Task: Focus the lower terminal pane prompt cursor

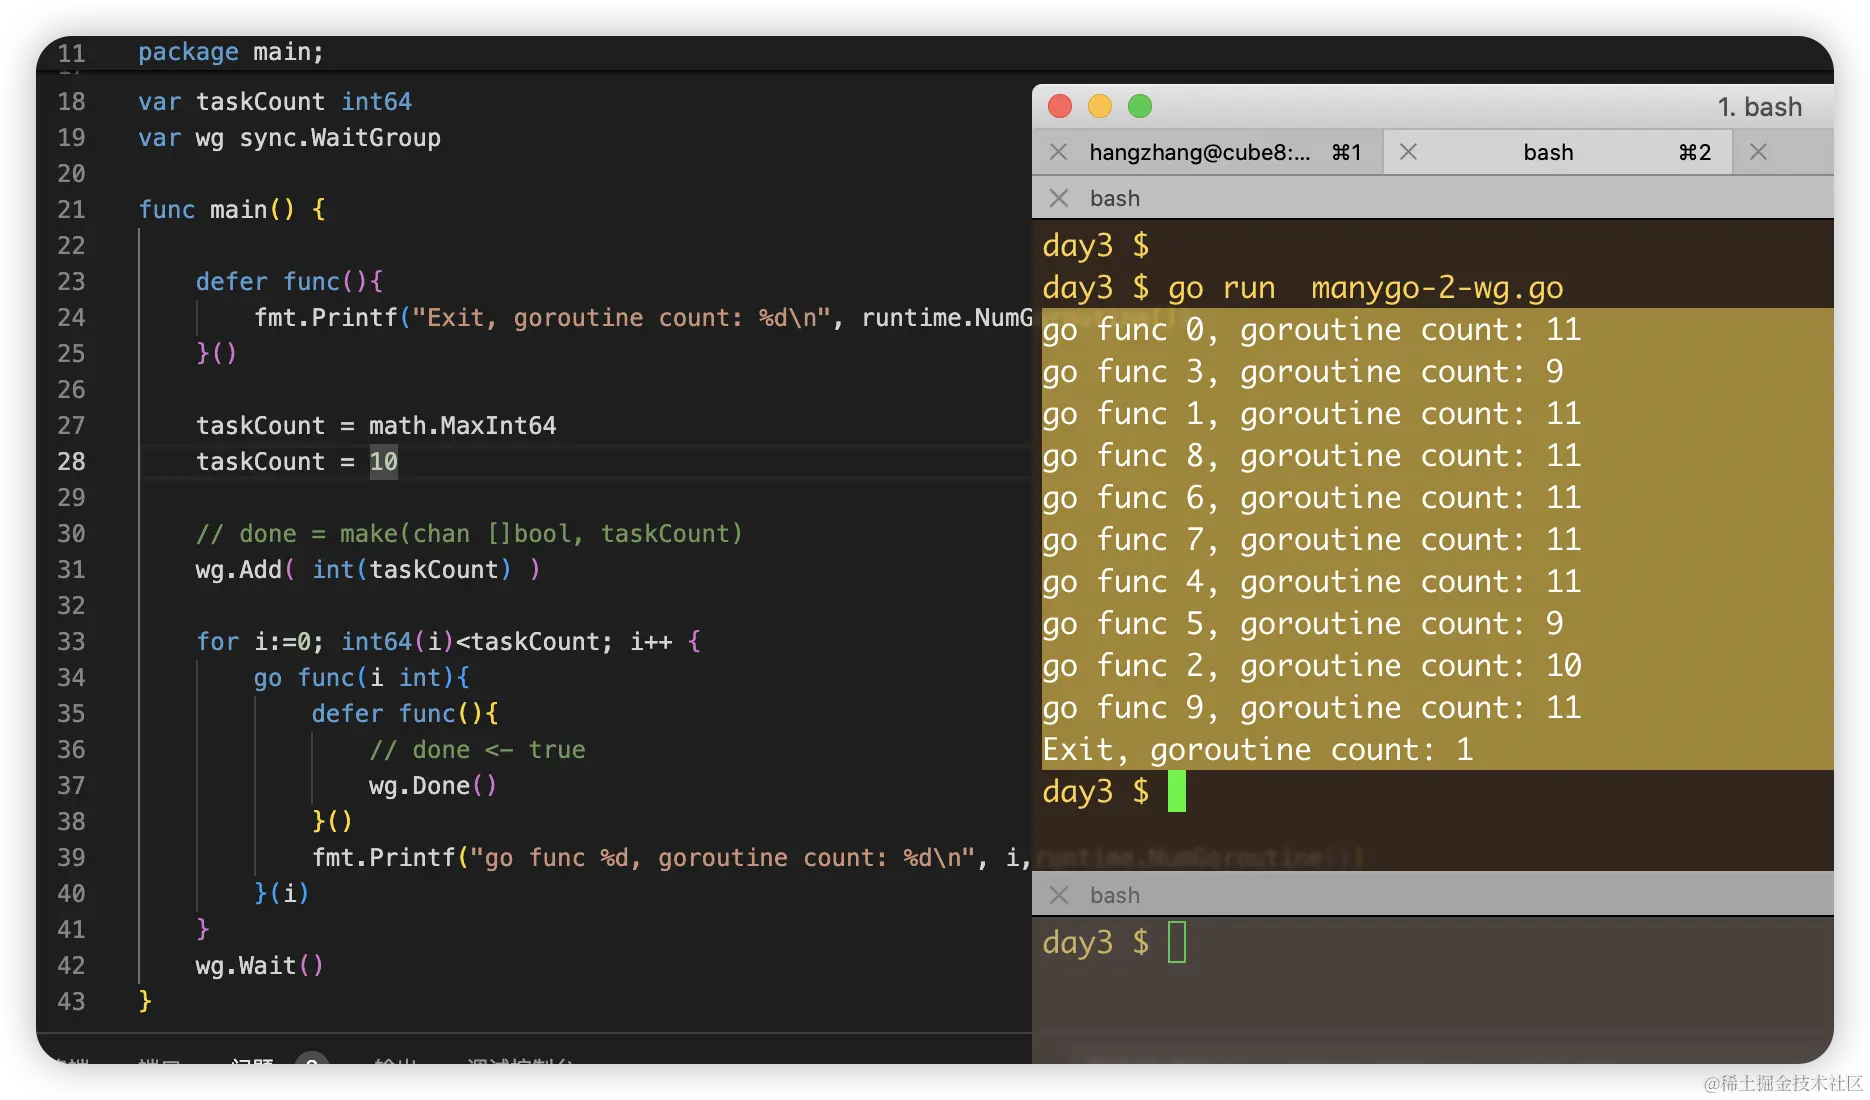Action: 1177,942
